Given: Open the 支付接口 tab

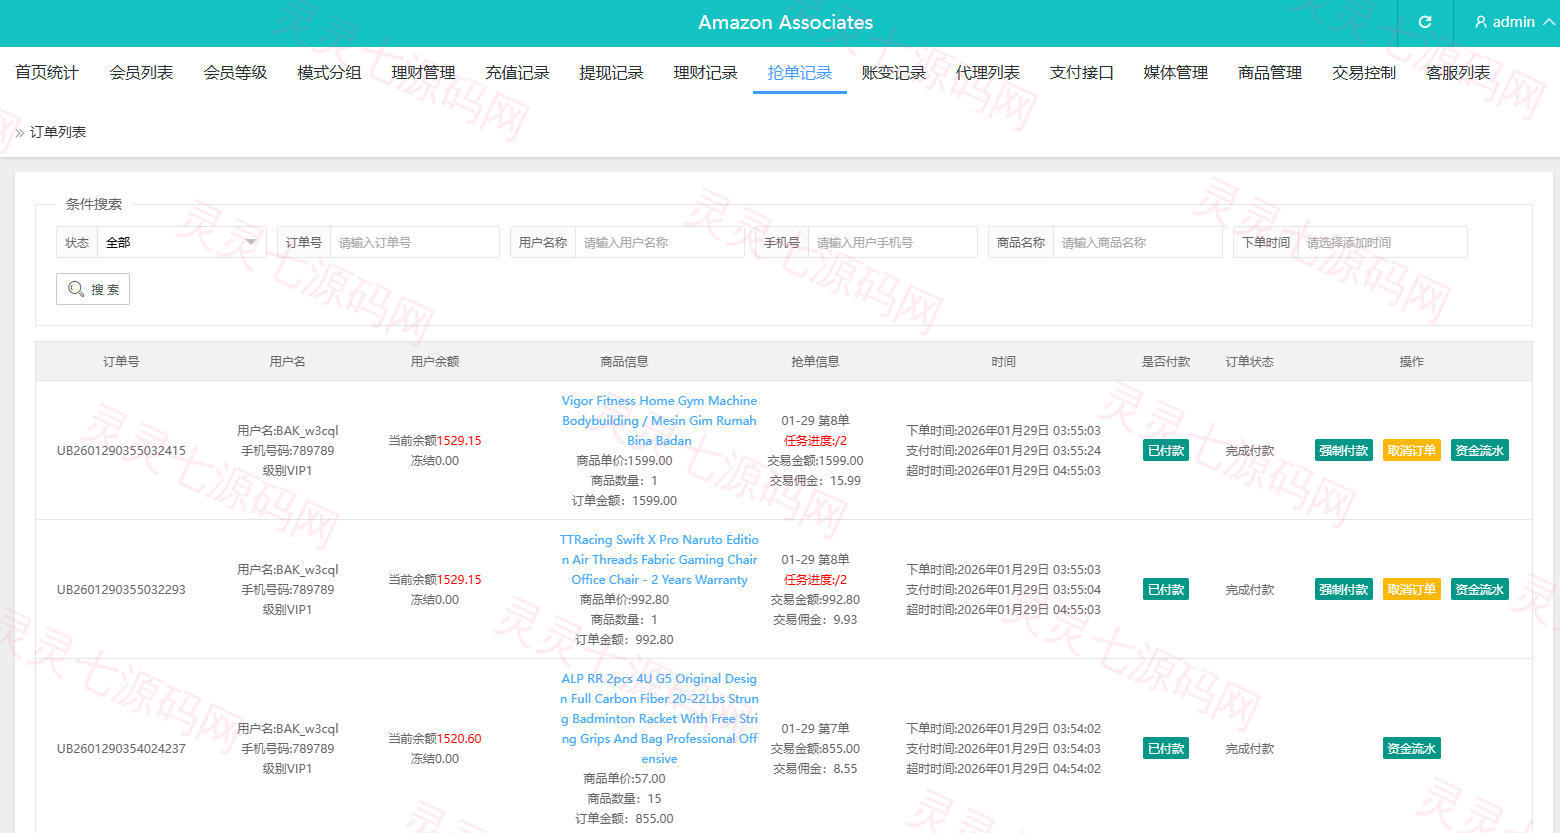Looking at the screenshot, I should [1082, 72].
